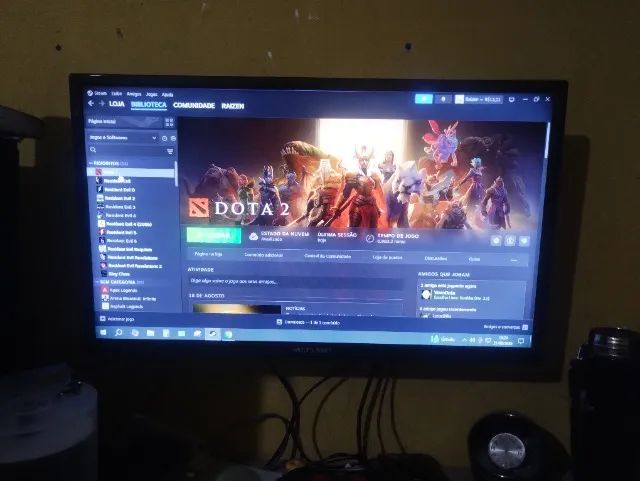Click the play time clock icon
This screenshot has width=640, height=481.
(x=369, y=238)
